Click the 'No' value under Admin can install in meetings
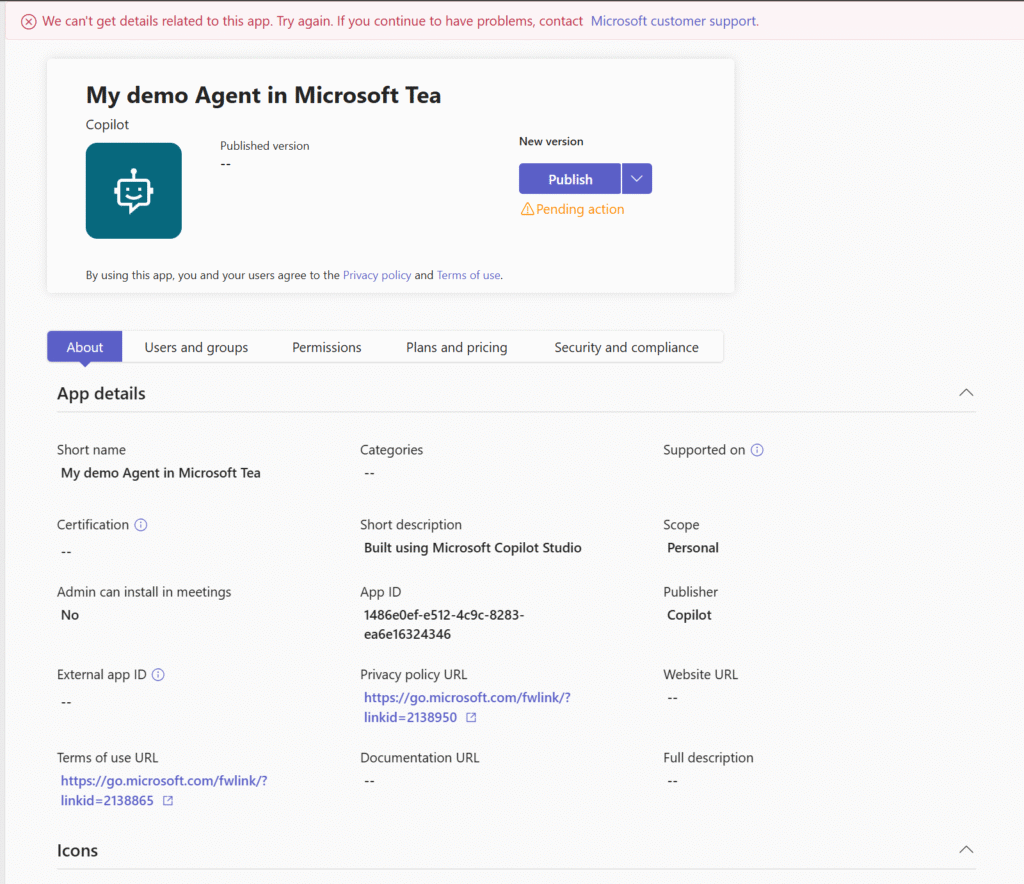 pos(70,615)
